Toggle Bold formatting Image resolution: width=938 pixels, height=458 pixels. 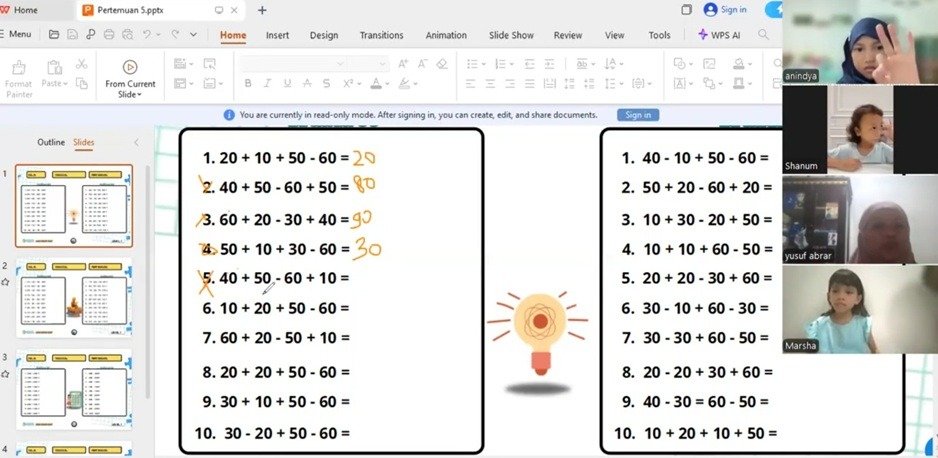point(248,84)
